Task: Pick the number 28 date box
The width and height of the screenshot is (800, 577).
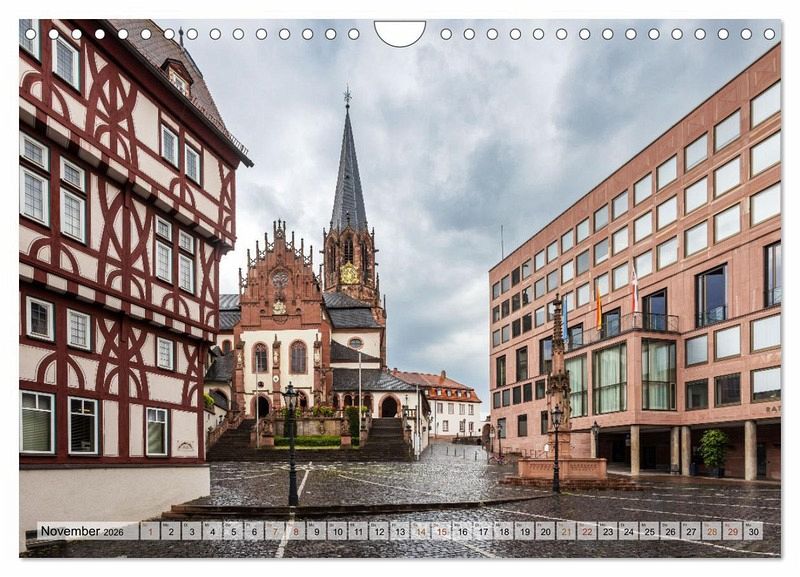Action: coord(712,531)
